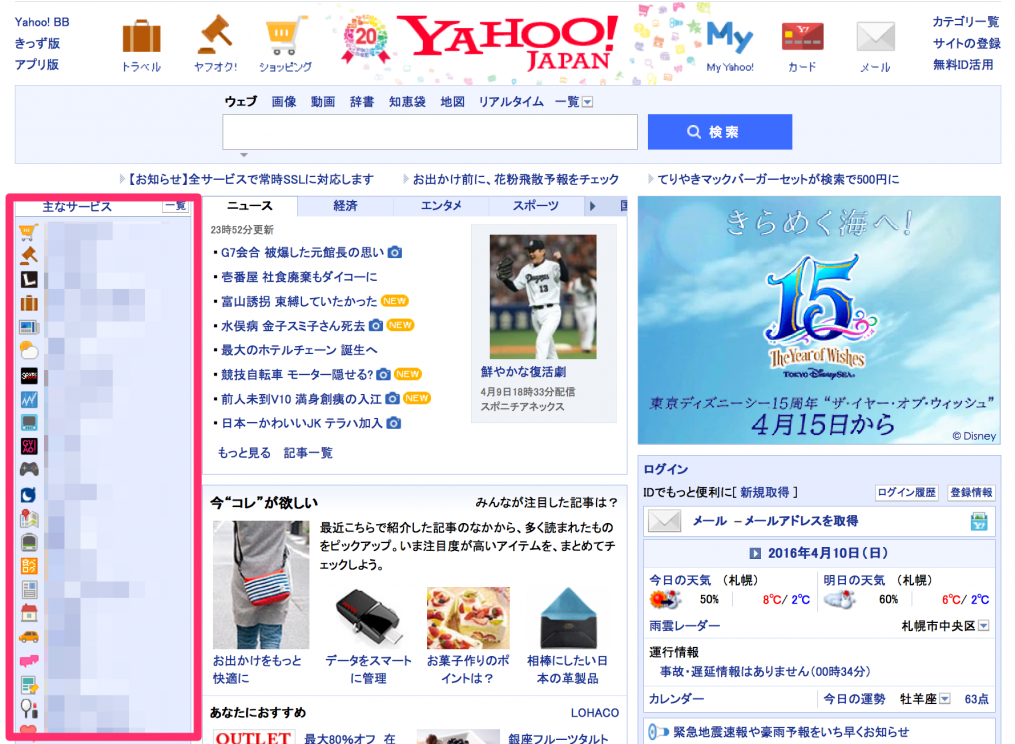
Task: Click the racket and lipstick icon in sidebar
Action: click(x=28, y=709)
